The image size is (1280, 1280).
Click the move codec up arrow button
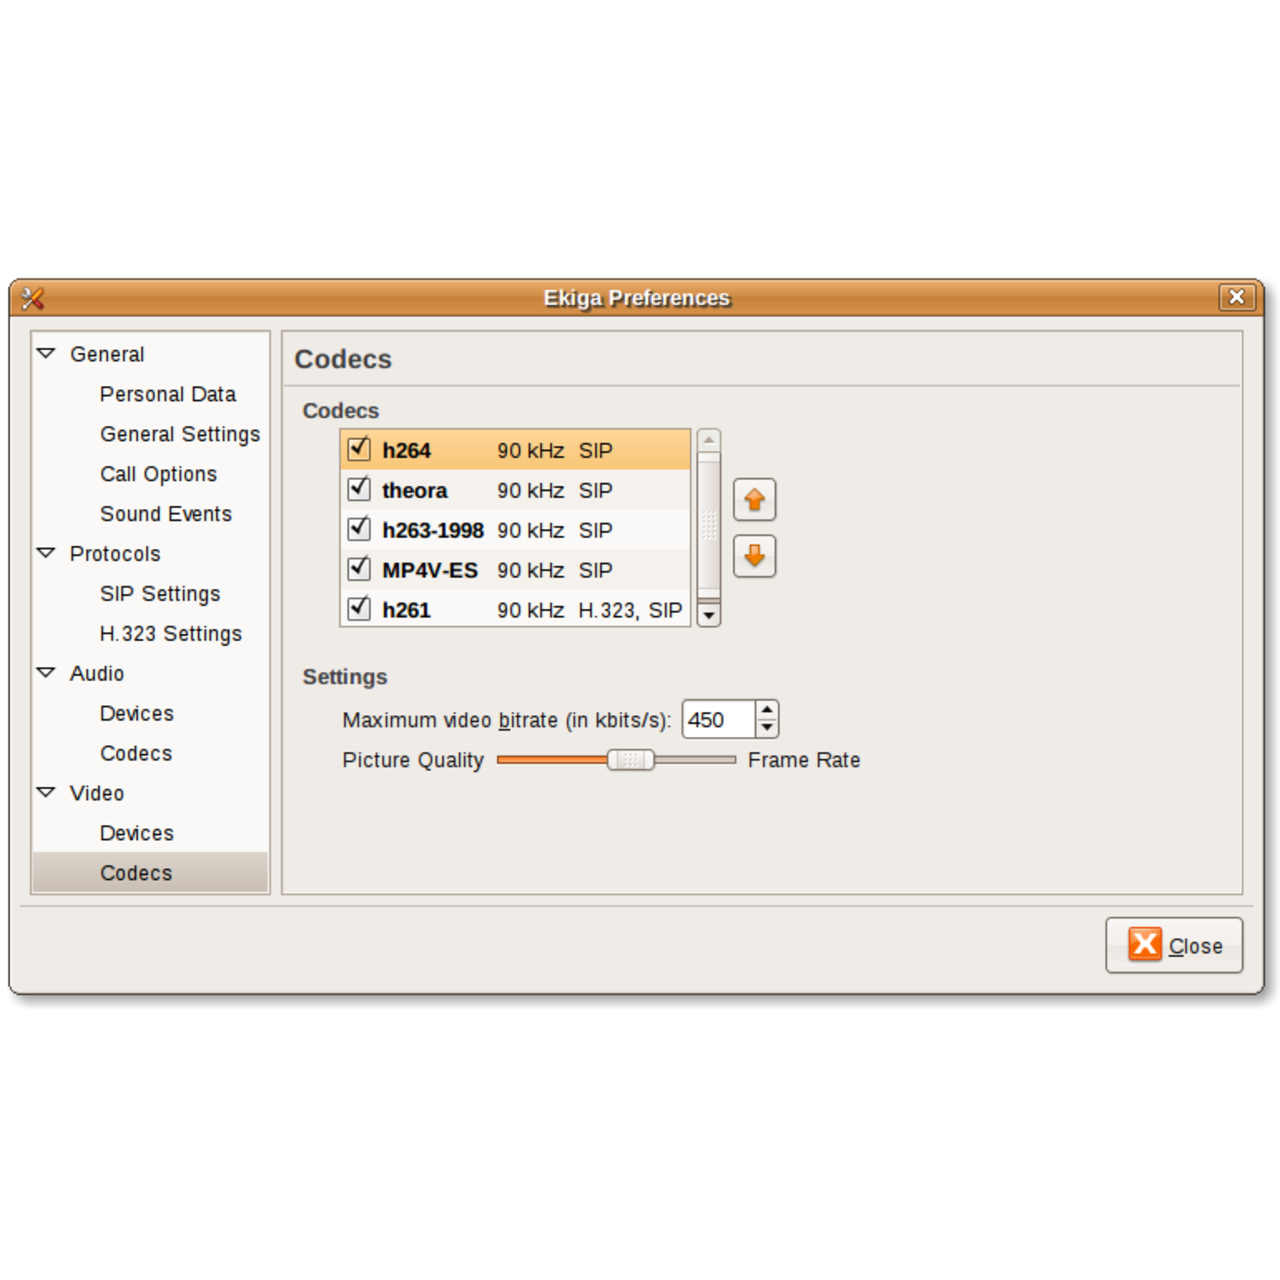tap(754, 500)
